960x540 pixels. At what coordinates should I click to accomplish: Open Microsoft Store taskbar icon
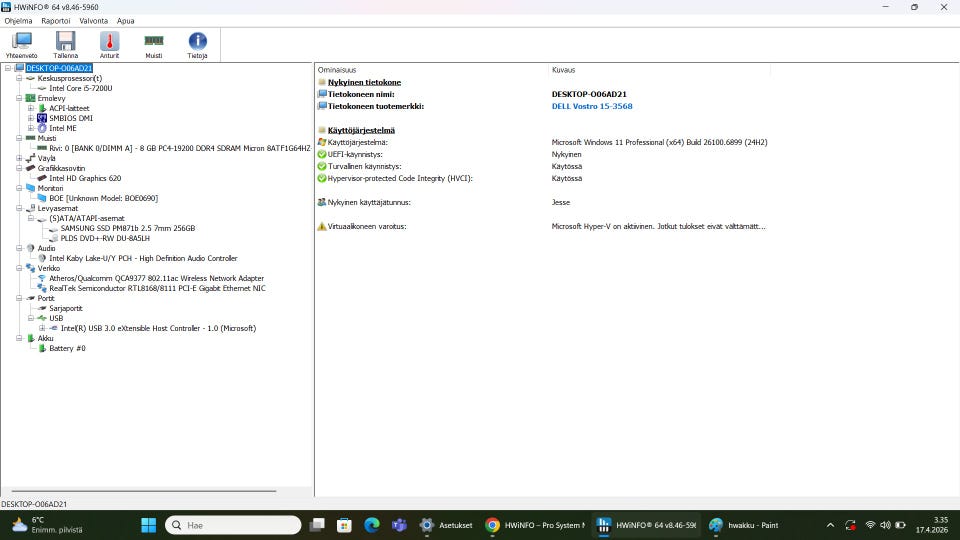click(x=344, y=525)
